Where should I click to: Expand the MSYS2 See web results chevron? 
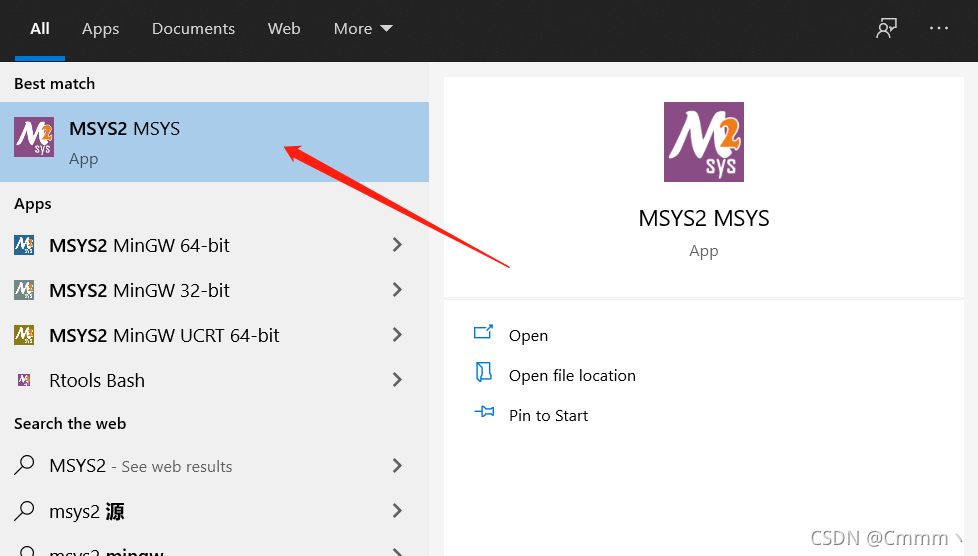point(397,466)
